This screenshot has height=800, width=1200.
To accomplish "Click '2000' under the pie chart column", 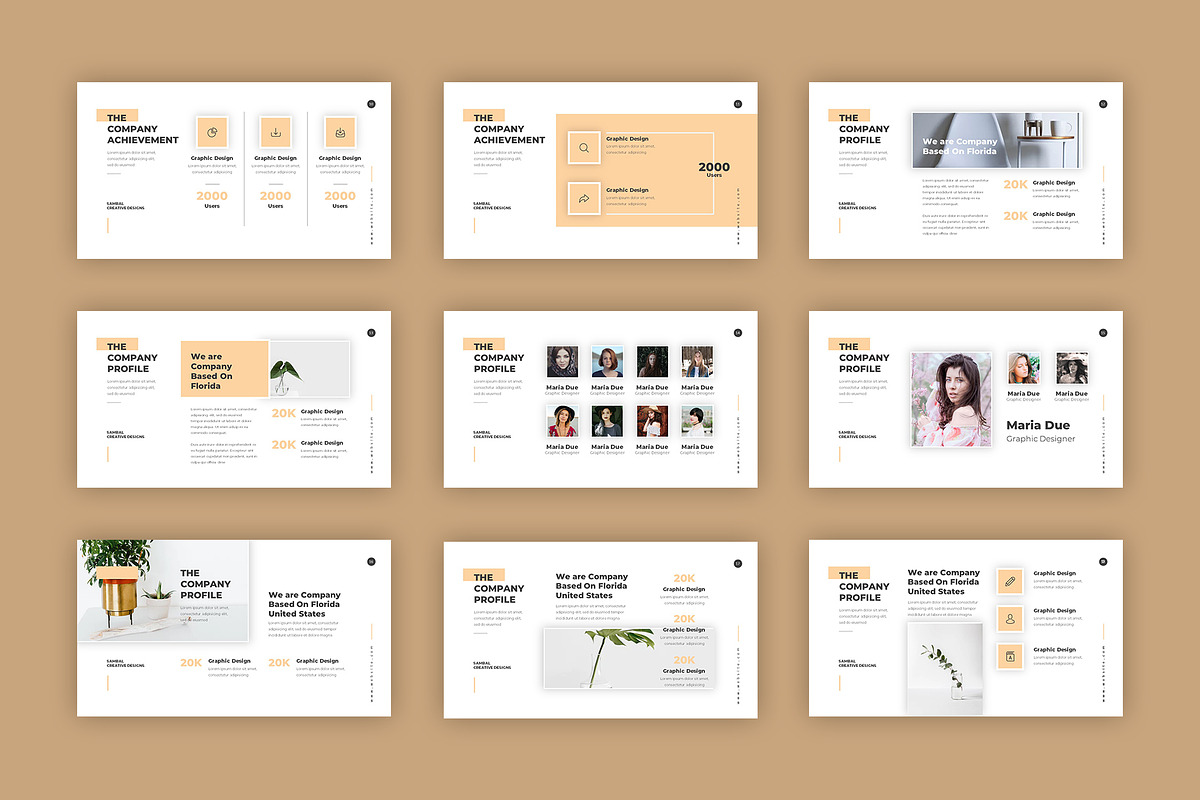I will pyautogui.click(x=212, y=196).
